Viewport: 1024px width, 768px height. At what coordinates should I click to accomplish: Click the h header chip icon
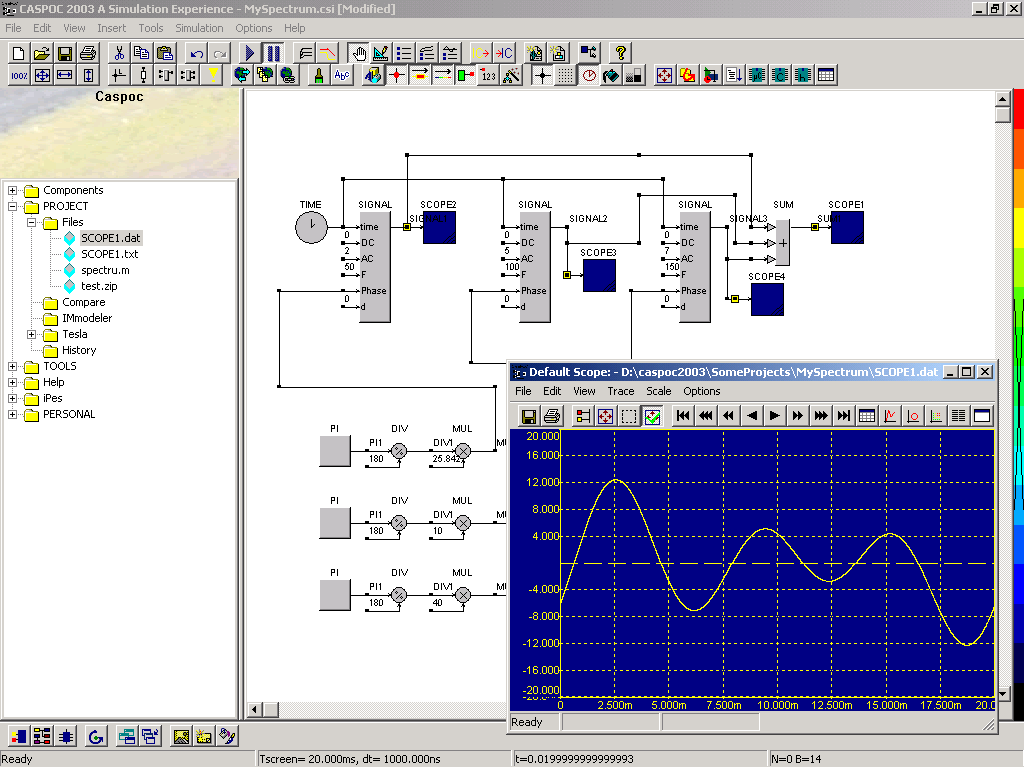click(x=803, y=76)
